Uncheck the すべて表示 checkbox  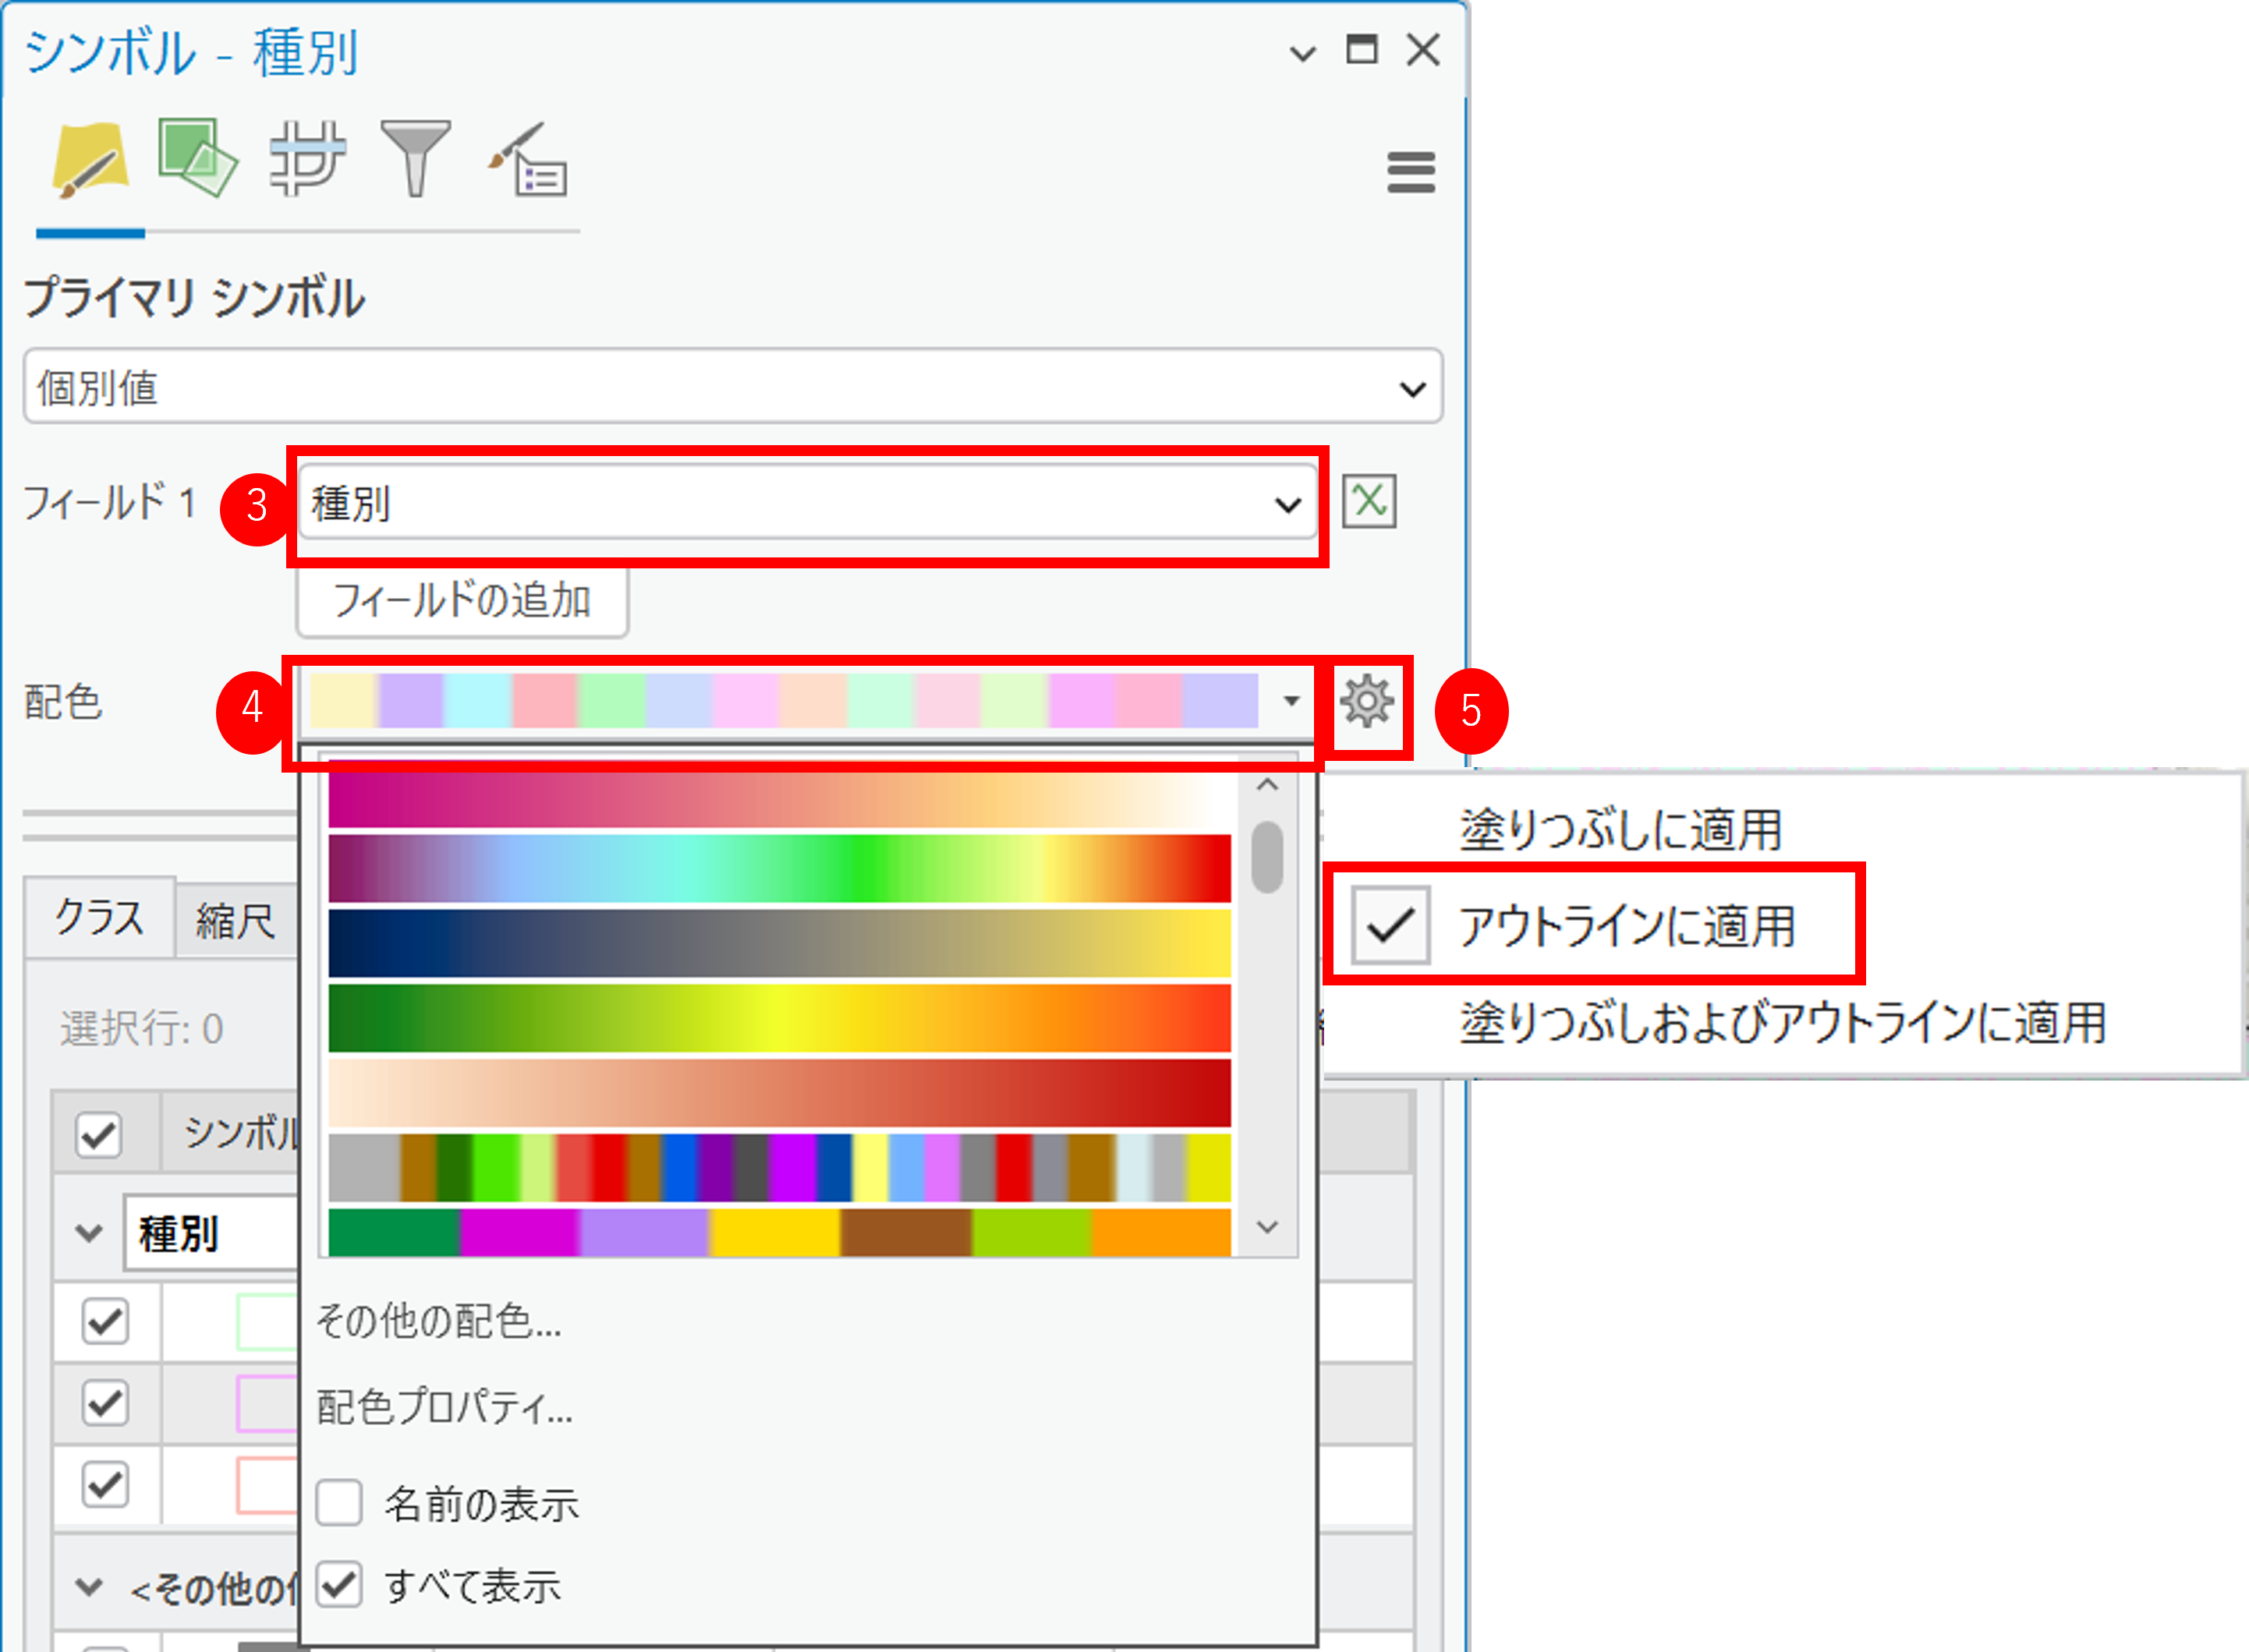click(x=339, y=1585)
